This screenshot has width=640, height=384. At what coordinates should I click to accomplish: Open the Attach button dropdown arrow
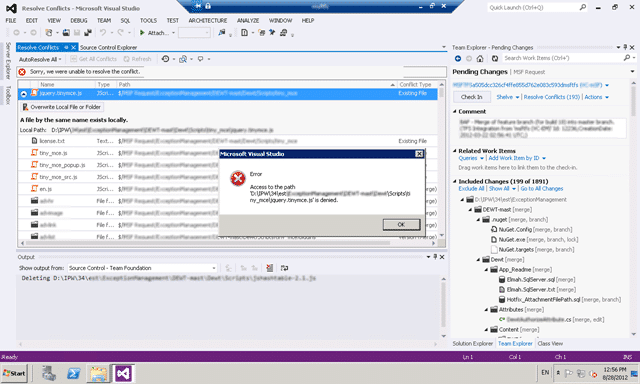173,33
